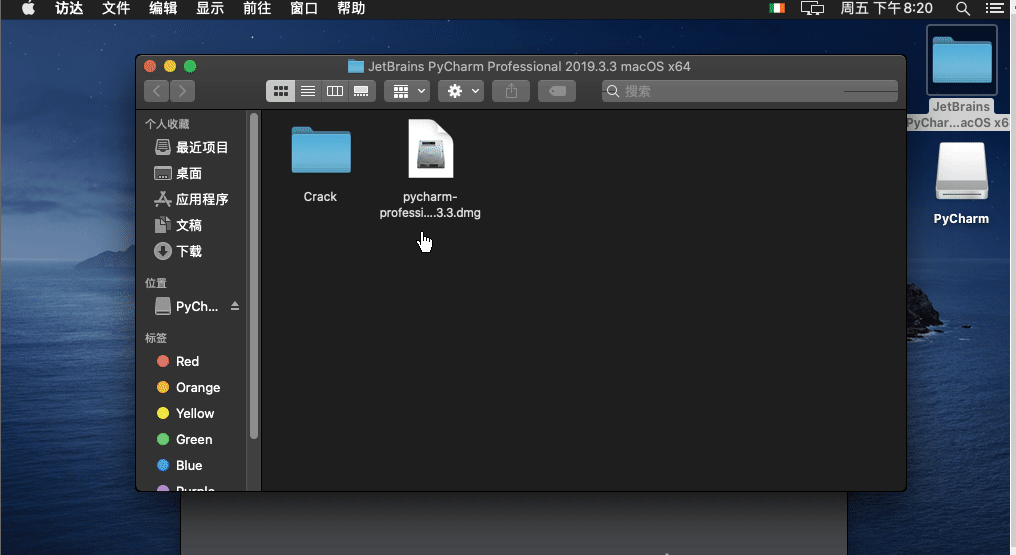The height and width of the screenshot is (555, 1016).
Task: Select the PyCh... volume in the sidebar
Action: pyautogui.click(x=187, y=306)
